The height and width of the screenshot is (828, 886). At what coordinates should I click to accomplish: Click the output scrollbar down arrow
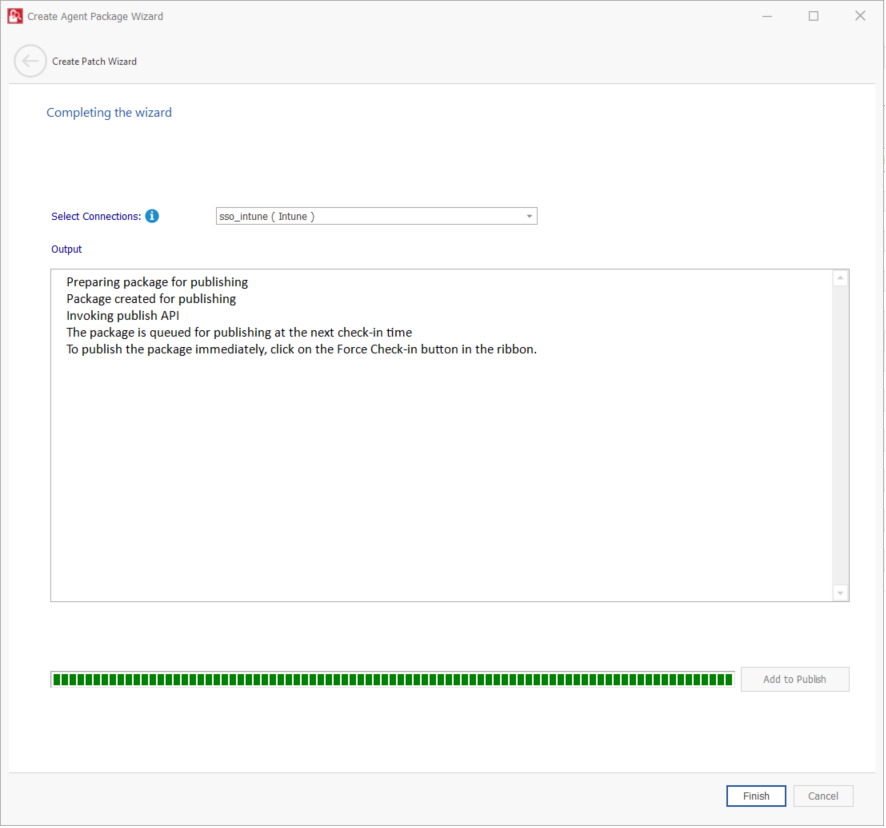(840, 593)
